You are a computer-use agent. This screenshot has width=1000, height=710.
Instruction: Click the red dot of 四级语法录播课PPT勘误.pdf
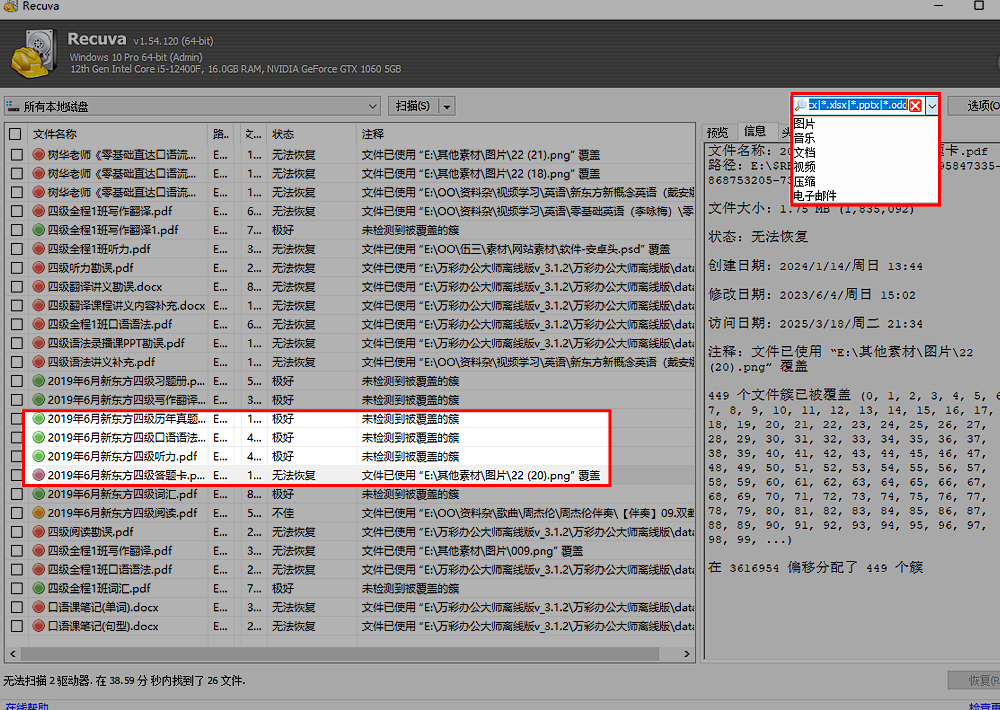tap(38, 343)
